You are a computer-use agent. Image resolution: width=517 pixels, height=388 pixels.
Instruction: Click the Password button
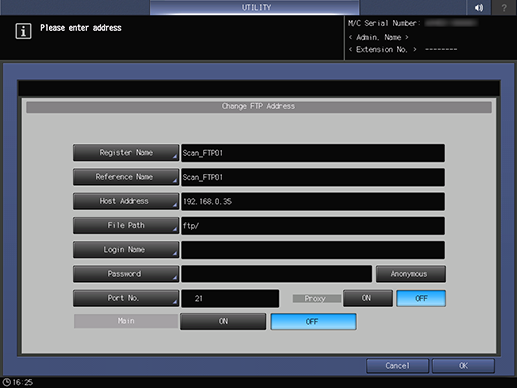coord(126,274)
